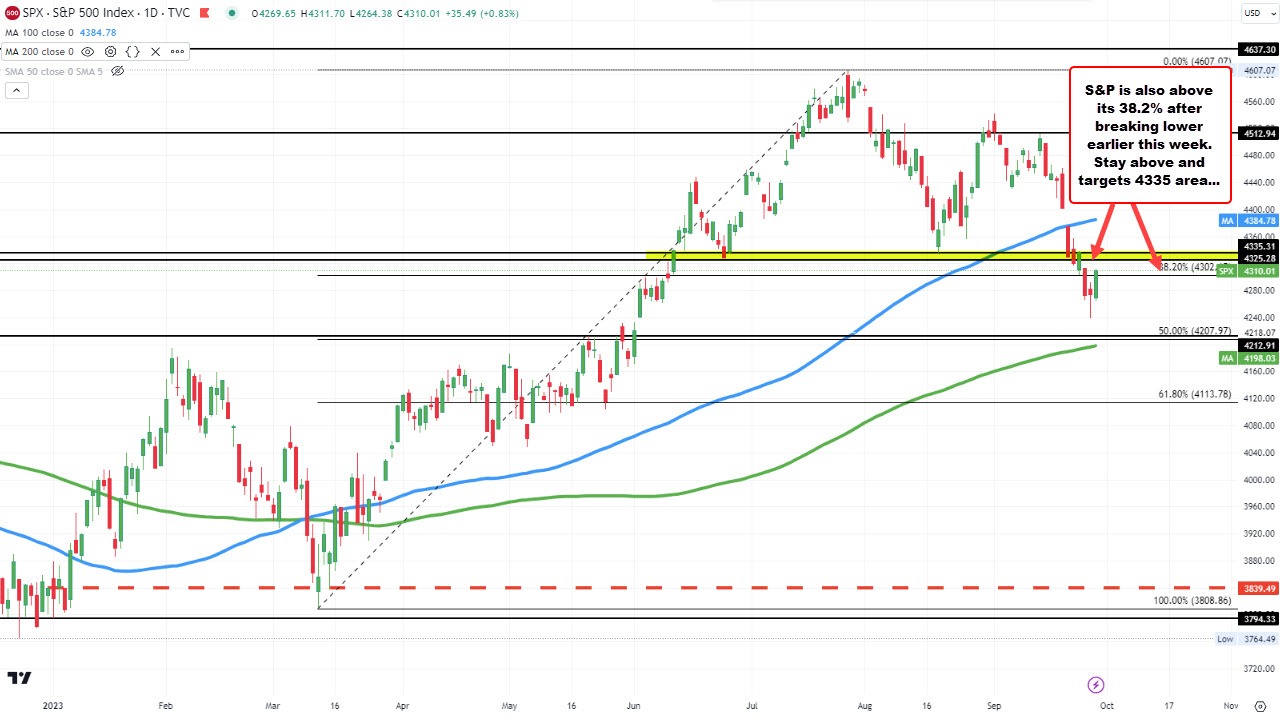This screenshot has width=1280, height=722.
Task: Show hidden SMA 50 via its crossed-eye icon
Action: [x=117, y=71]
